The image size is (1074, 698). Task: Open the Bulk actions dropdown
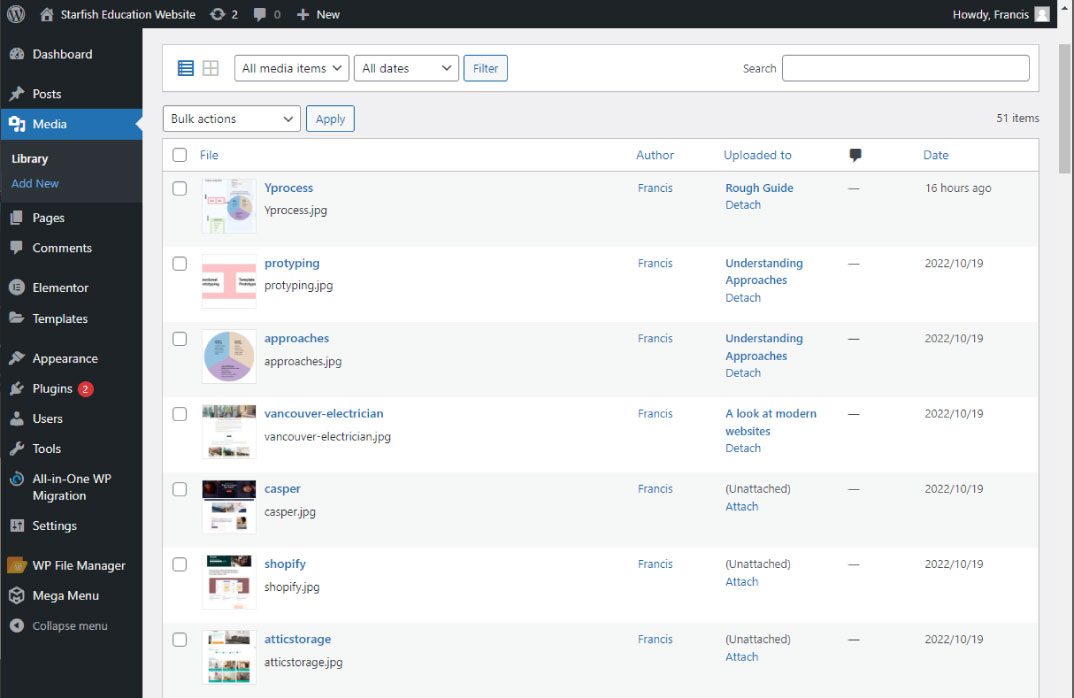[x=231, y=119]
